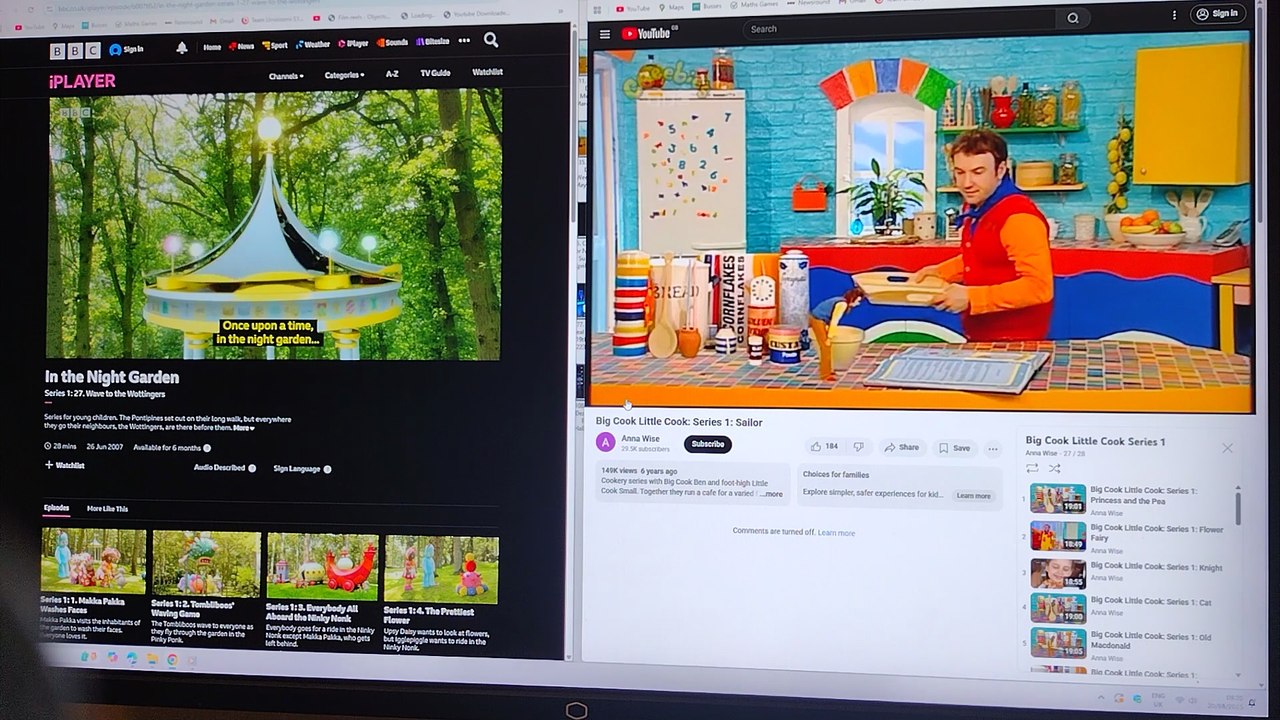Open Chrome from the Windows taskbar
Screen dimensions: 1280x720
tap(172, 659)
